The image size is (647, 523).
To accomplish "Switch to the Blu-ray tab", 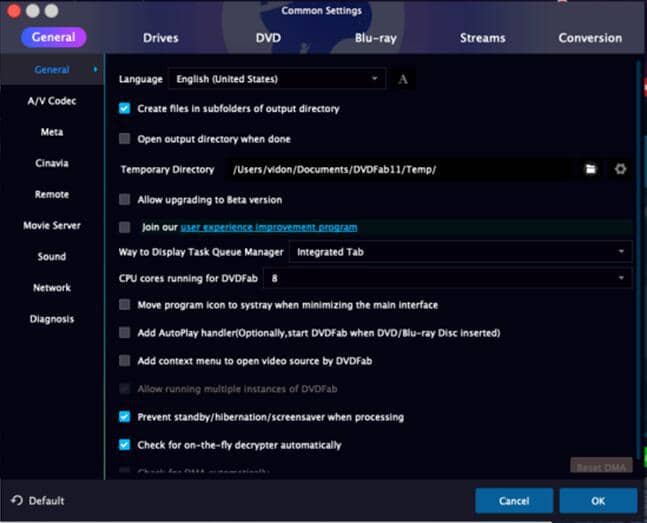I will coord(375,38).
